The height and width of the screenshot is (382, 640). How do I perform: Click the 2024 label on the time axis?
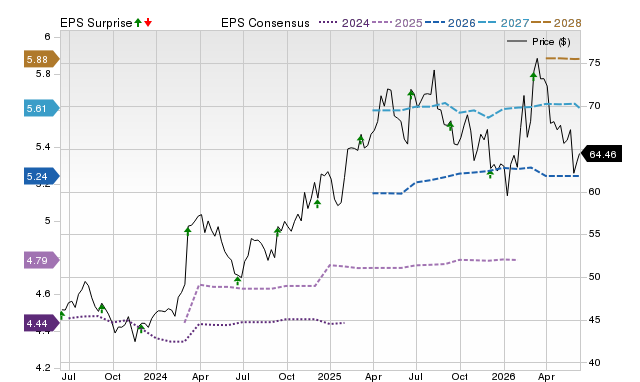coord(155,376)
